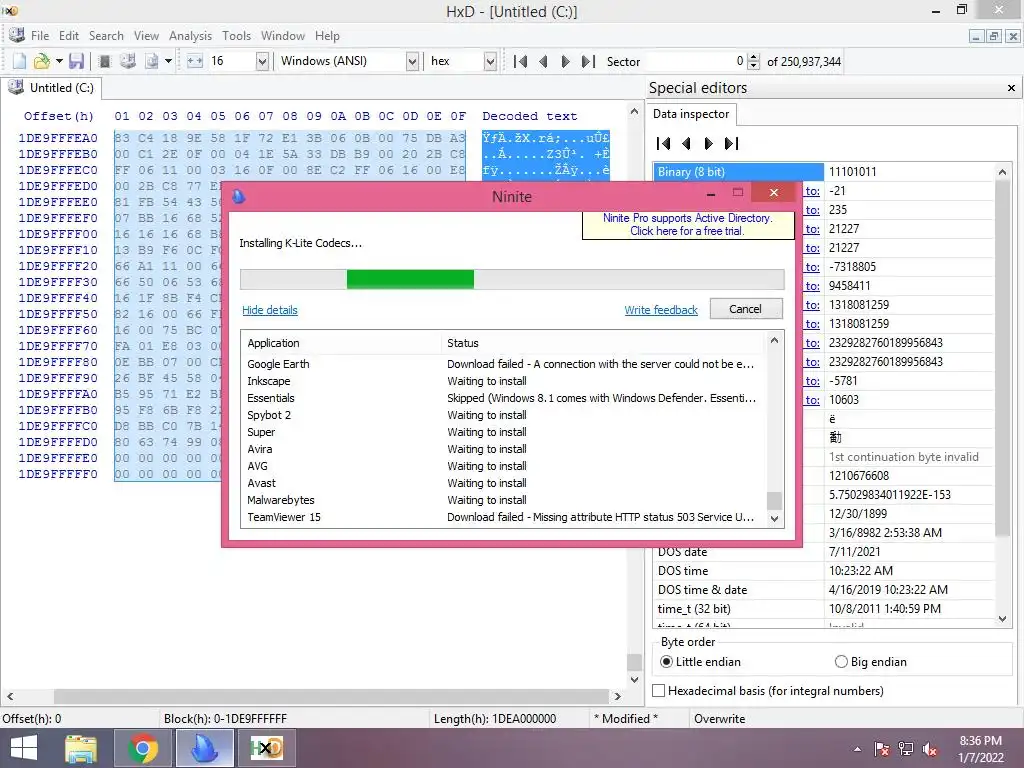This screenshot has width=1024, height=768.
Task: Save with the floppy disk icon
Action: point(76,61)
